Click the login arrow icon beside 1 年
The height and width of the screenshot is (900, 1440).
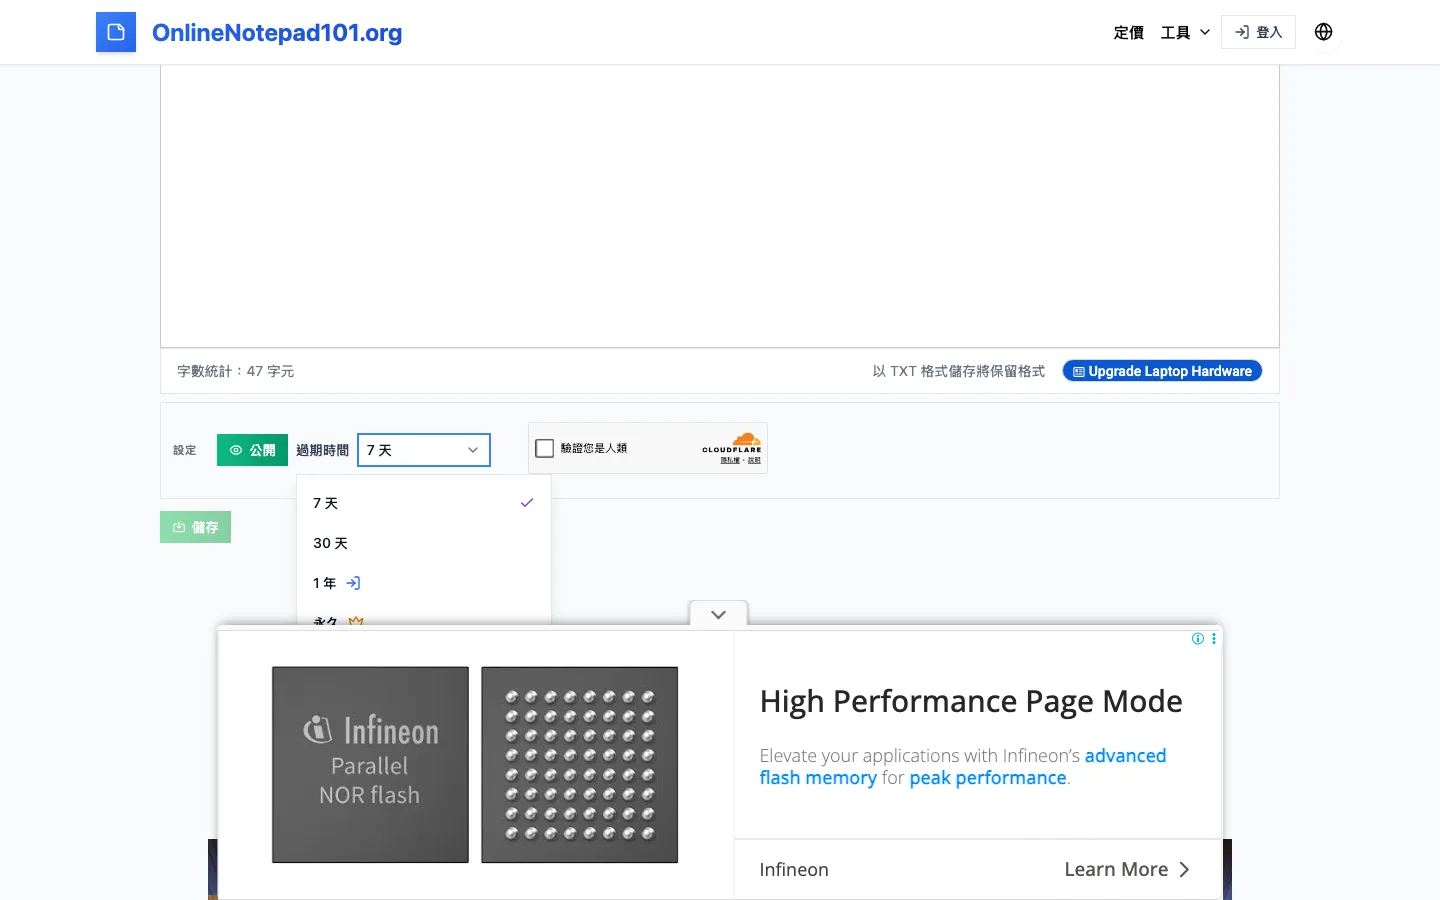(353, 583)
